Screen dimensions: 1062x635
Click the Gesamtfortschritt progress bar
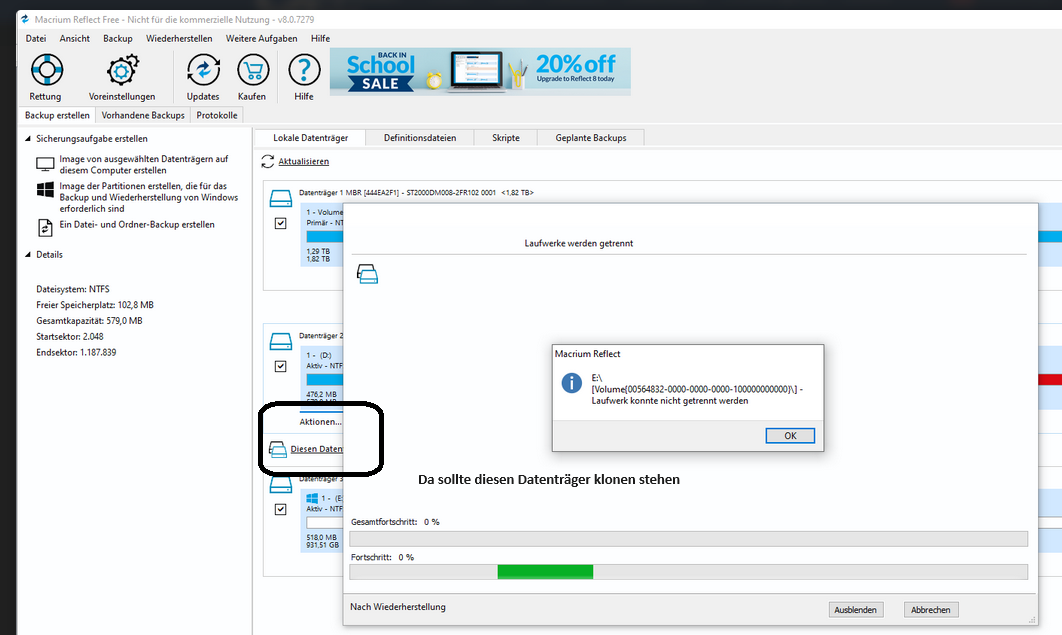click(688, 539)
